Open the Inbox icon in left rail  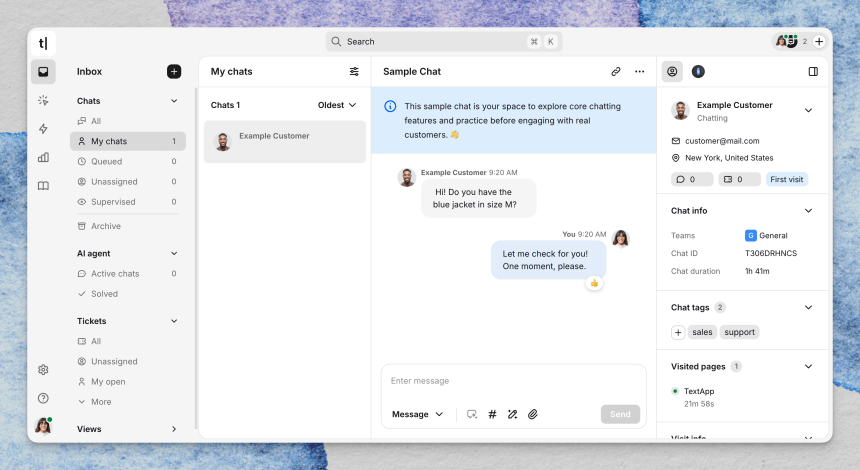(x=43, y=72)
